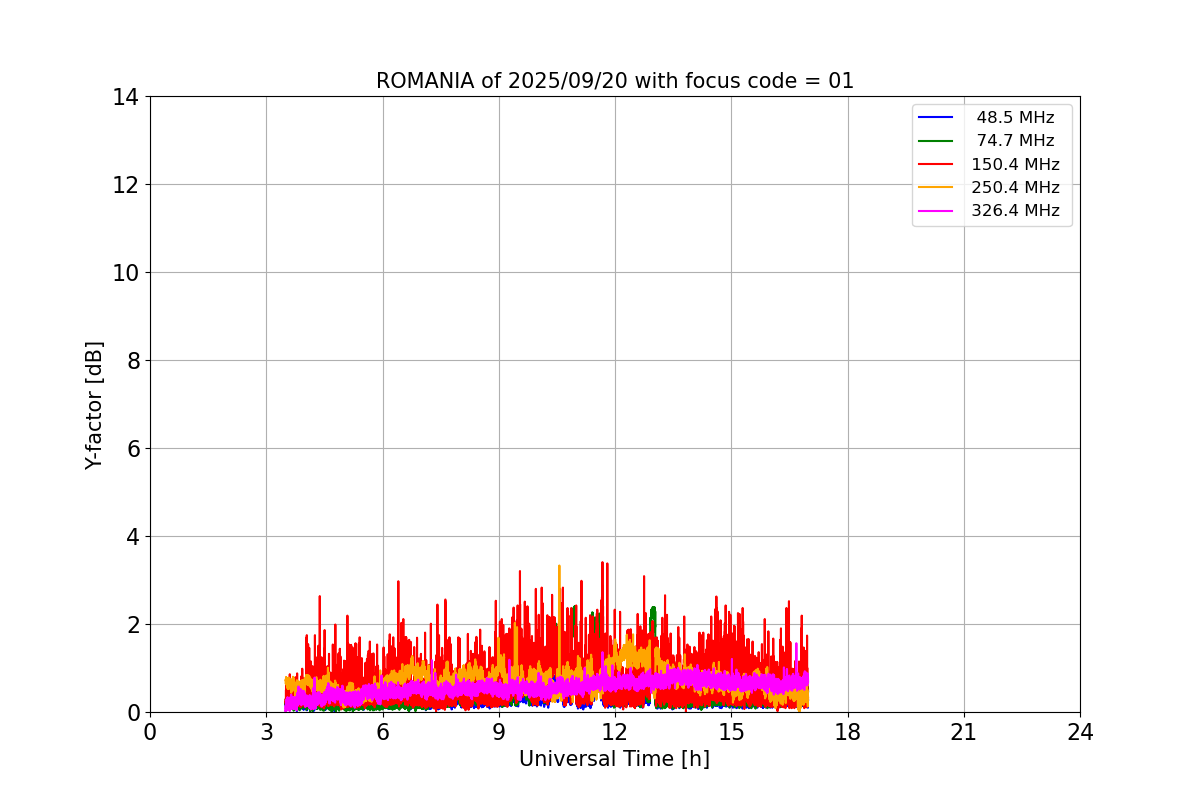Click the x-axis tick label "15"

(731, 733)
